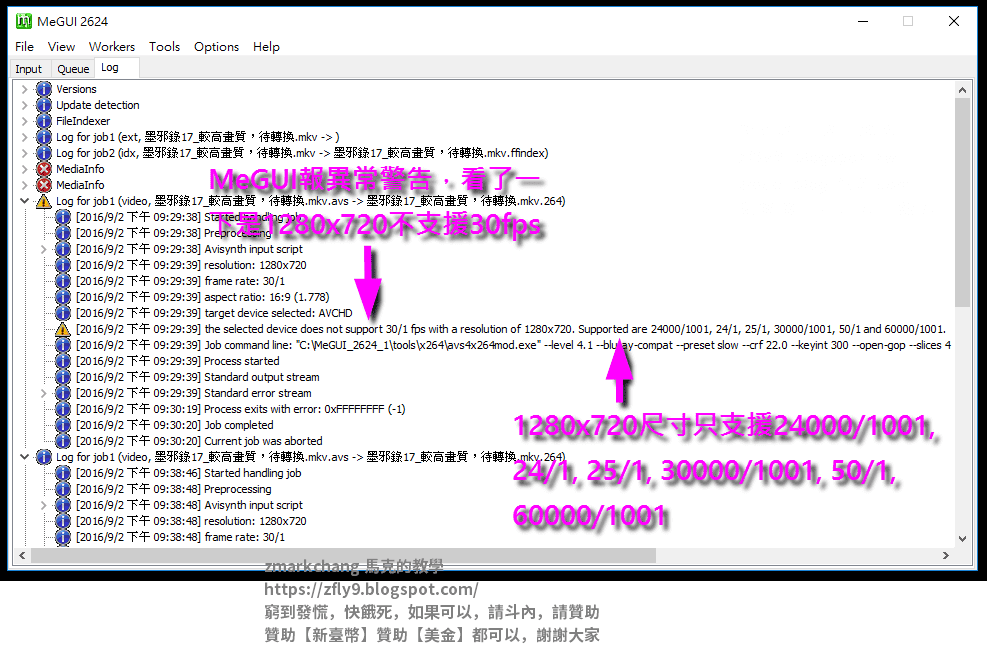Viewport: 987px width, 656px height.
Task: Click the info icon beside Process started
Action: point(63,361)
